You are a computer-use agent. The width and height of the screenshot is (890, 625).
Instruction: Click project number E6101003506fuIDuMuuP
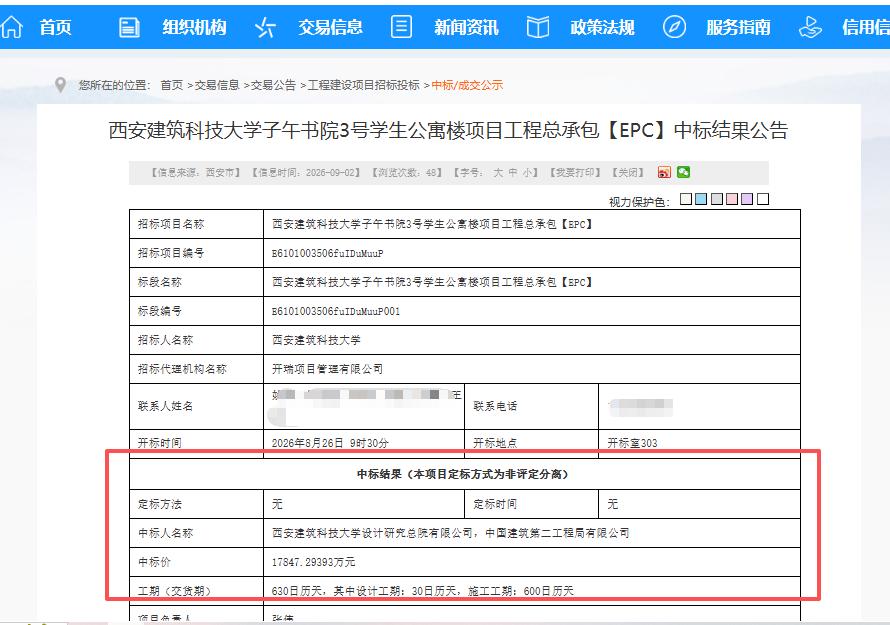click(x=328, y=254)
